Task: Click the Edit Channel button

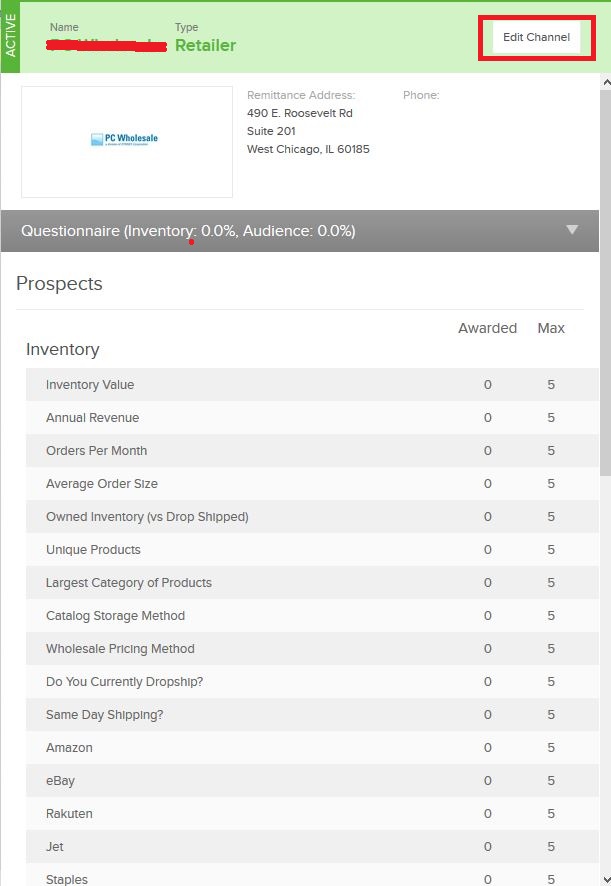Action: tap(536, 37)
